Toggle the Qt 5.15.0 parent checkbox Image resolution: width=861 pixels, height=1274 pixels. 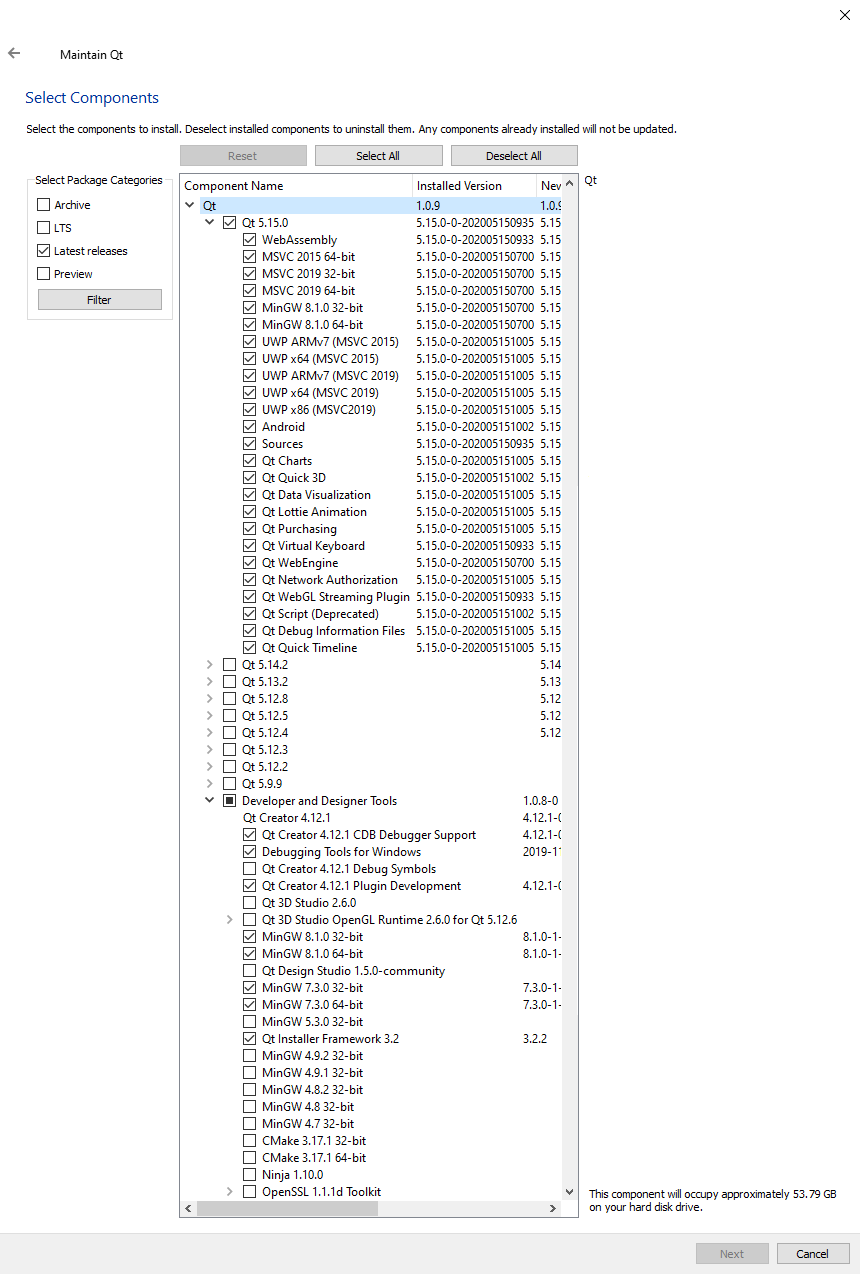coord(230,222)
